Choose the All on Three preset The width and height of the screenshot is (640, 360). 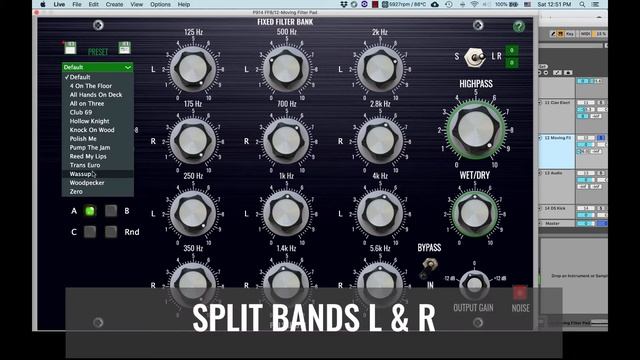[x=98, y=104]
